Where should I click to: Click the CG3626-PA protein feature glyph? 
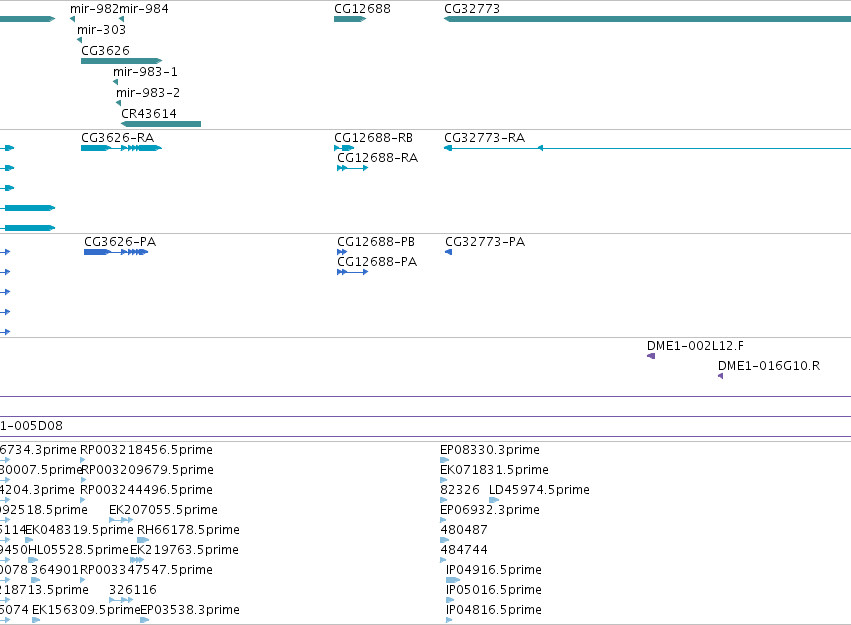point(116,252)
